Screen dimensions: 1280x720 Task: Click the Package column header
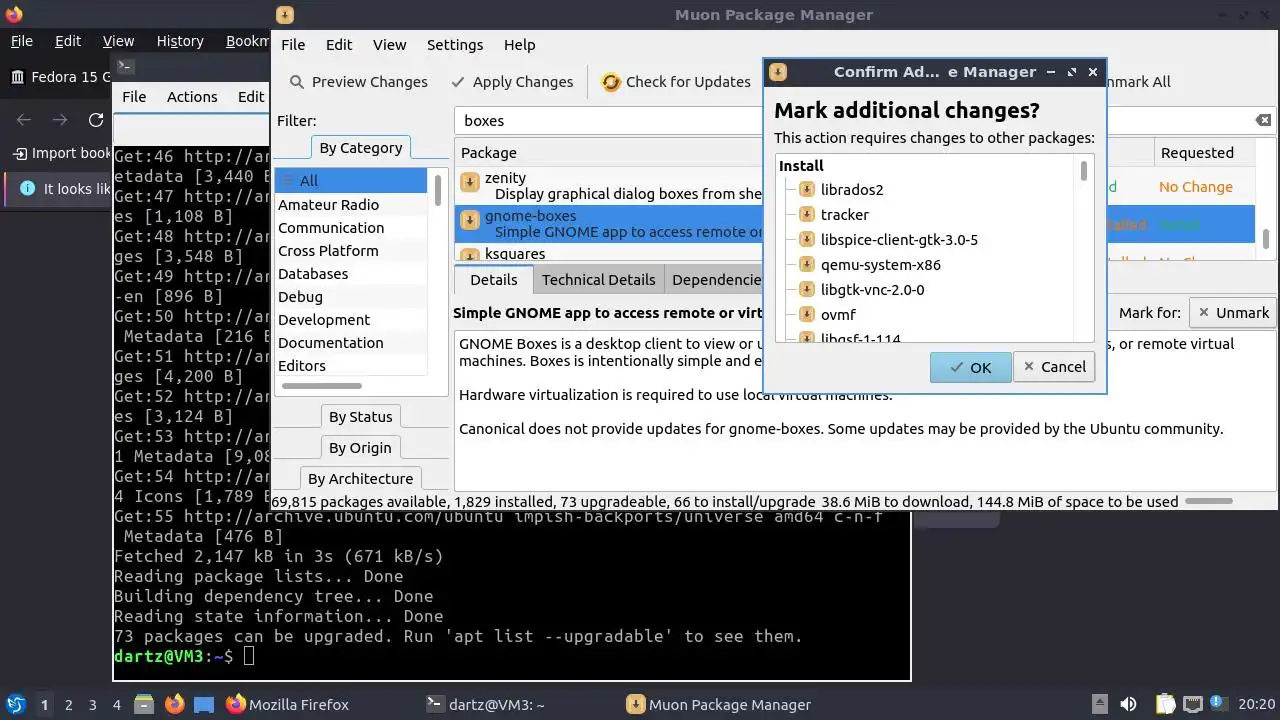610,153
